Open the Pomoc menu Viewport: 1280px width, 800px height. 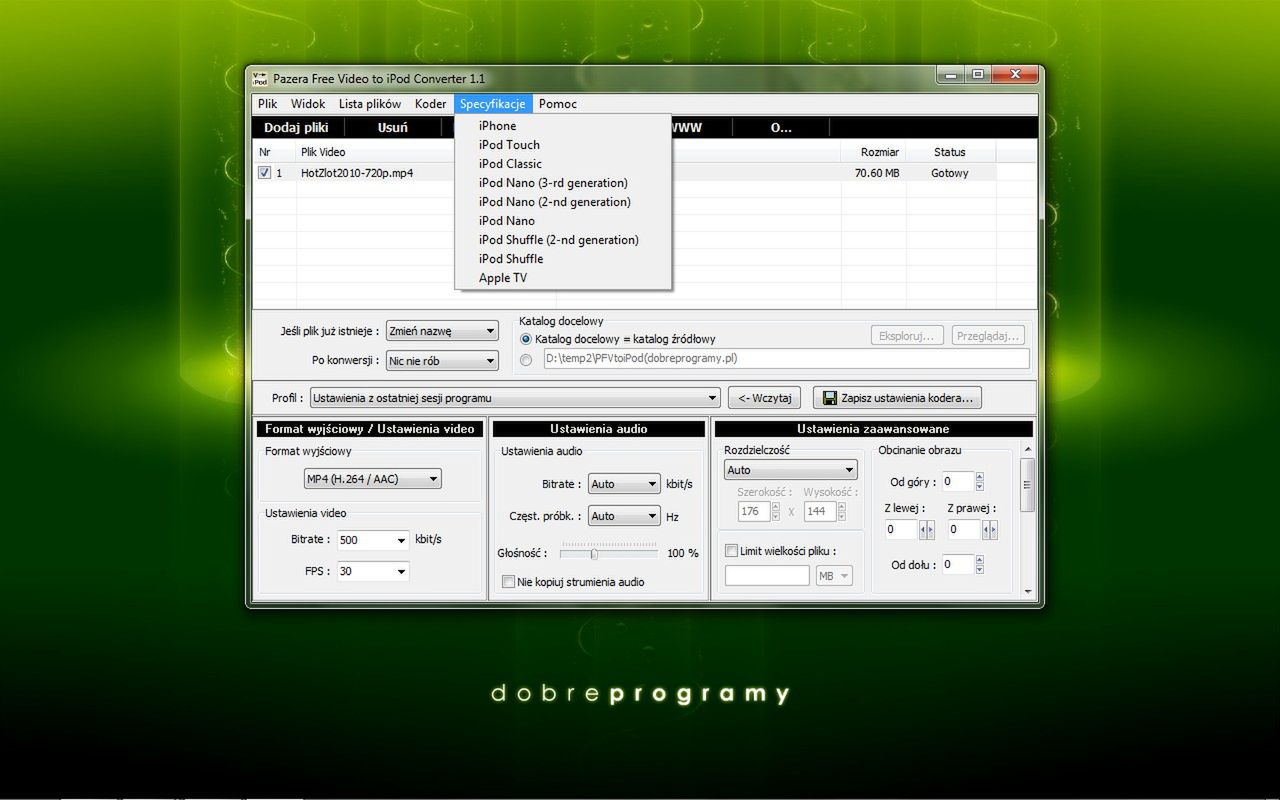click(x=558, y=104)
